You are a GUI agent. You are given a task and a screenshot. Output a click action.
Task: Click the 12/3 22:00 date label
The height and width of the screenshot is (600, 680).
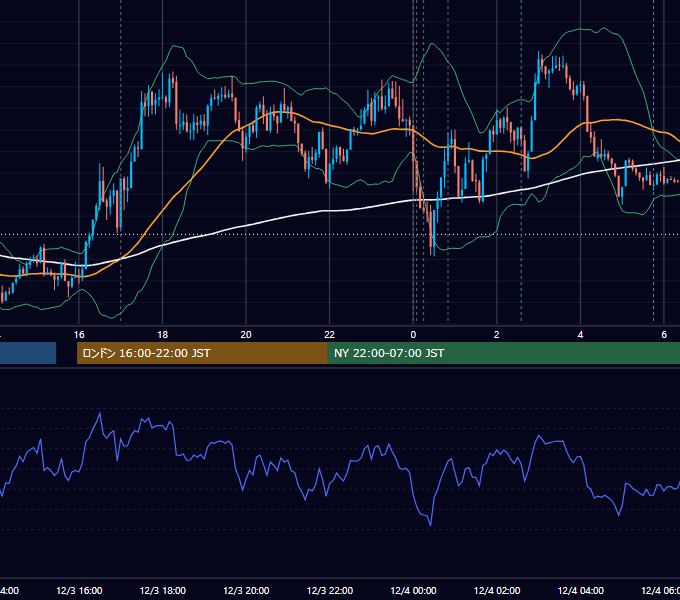(330, 590)
